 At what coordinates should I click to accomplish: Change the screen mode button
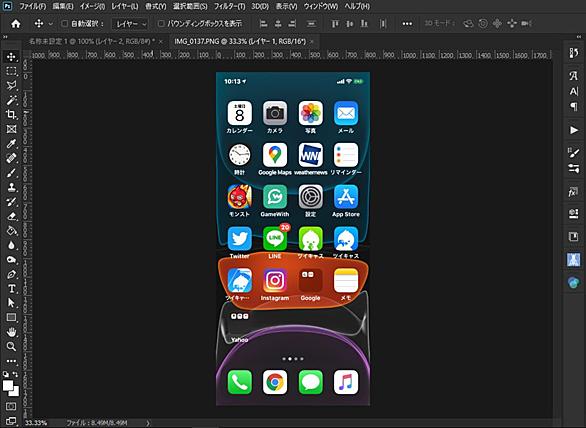11,421
